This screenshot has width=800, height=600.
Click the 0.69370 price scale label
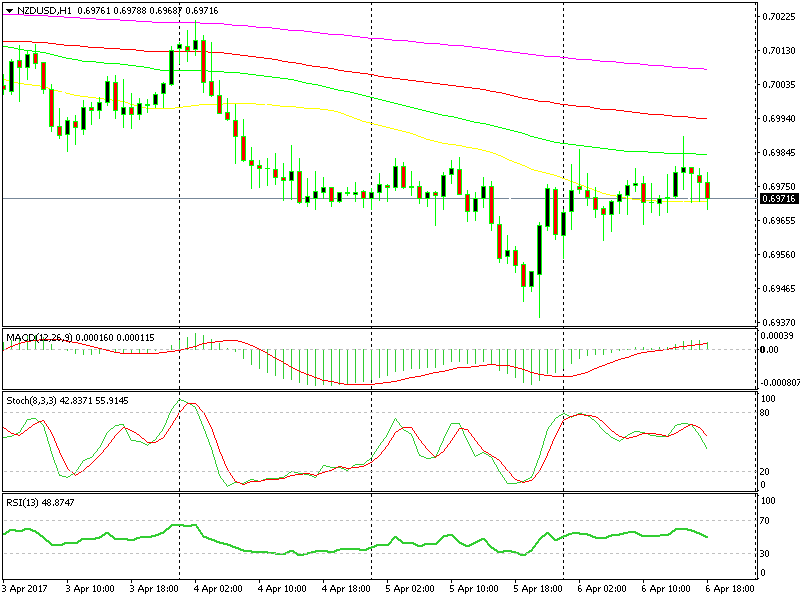(x=779, y=322)
